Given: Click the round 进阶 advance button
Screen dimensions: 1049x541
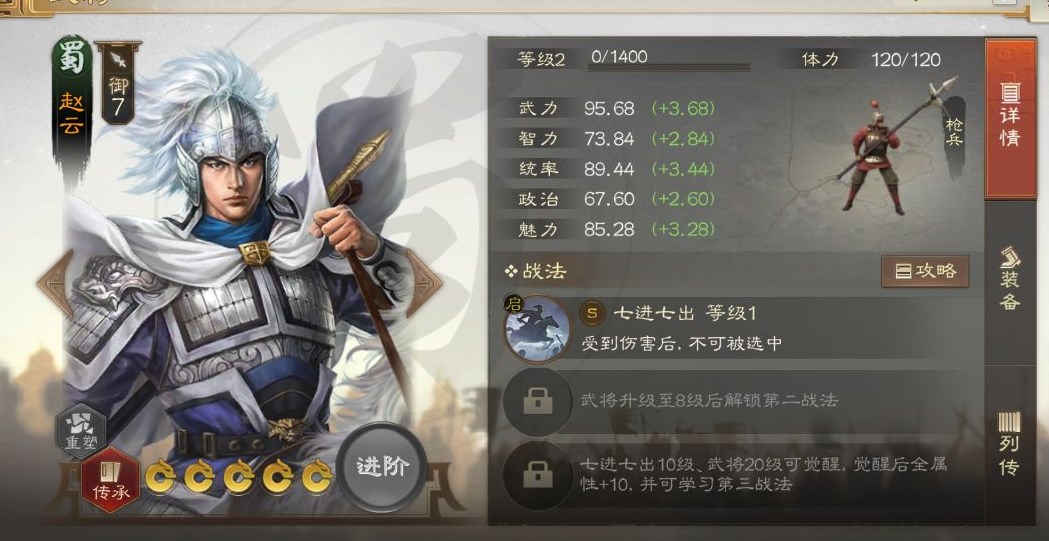Looking at the screenshot, I should 382,467.
